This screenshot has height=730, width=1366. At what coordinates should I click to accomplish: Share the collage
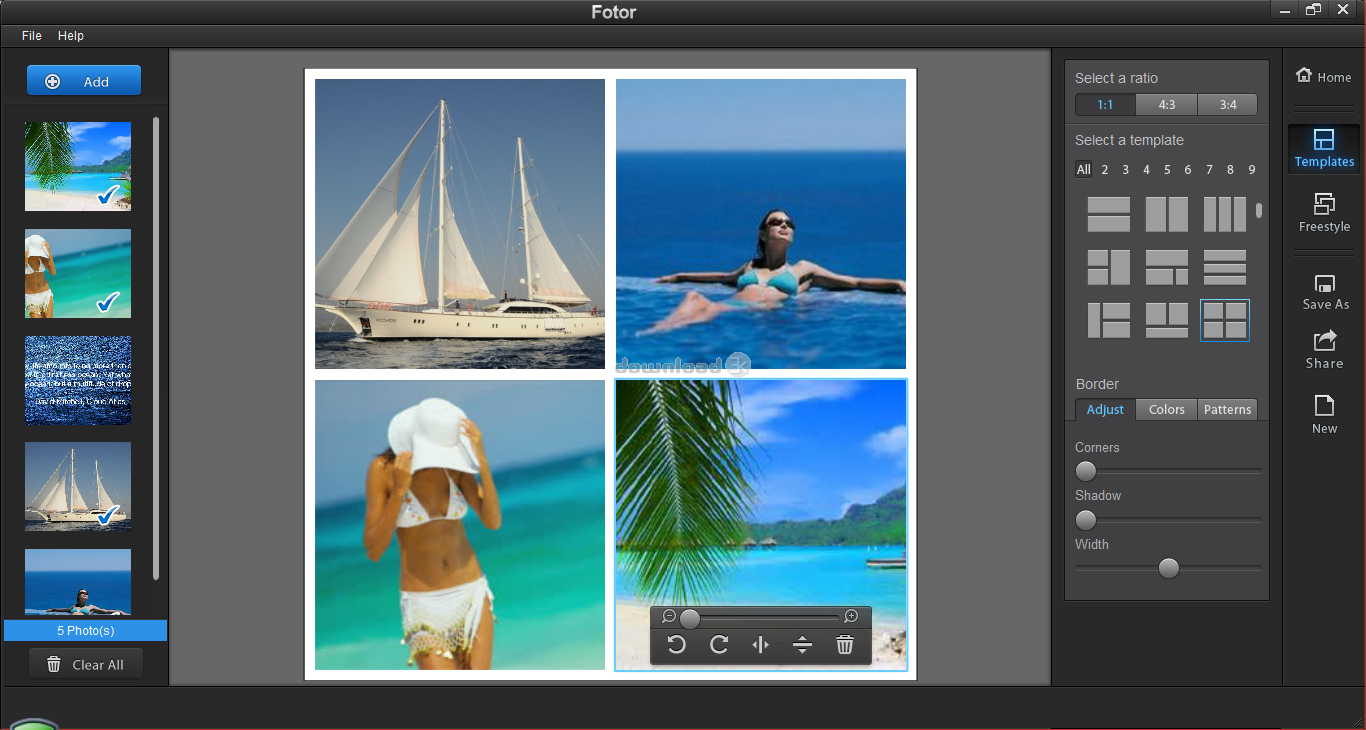[1324, 350]
